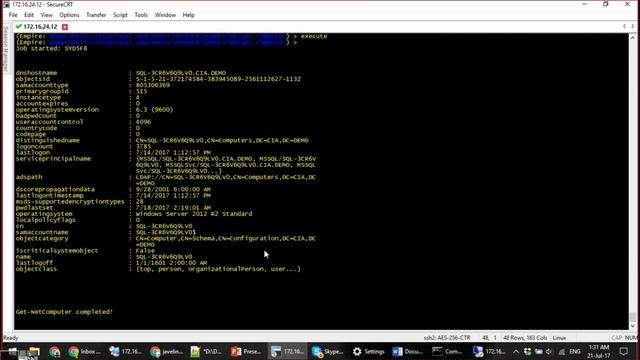Minimize the SecureCRT window
Screen dimensions: 640x360
584,4
